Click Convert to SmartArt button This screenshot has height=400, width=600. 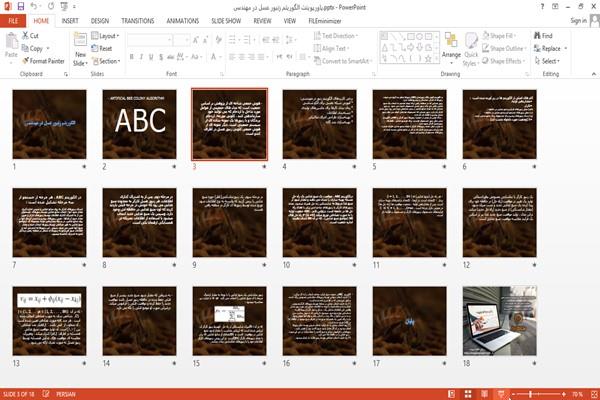[342, 61]
